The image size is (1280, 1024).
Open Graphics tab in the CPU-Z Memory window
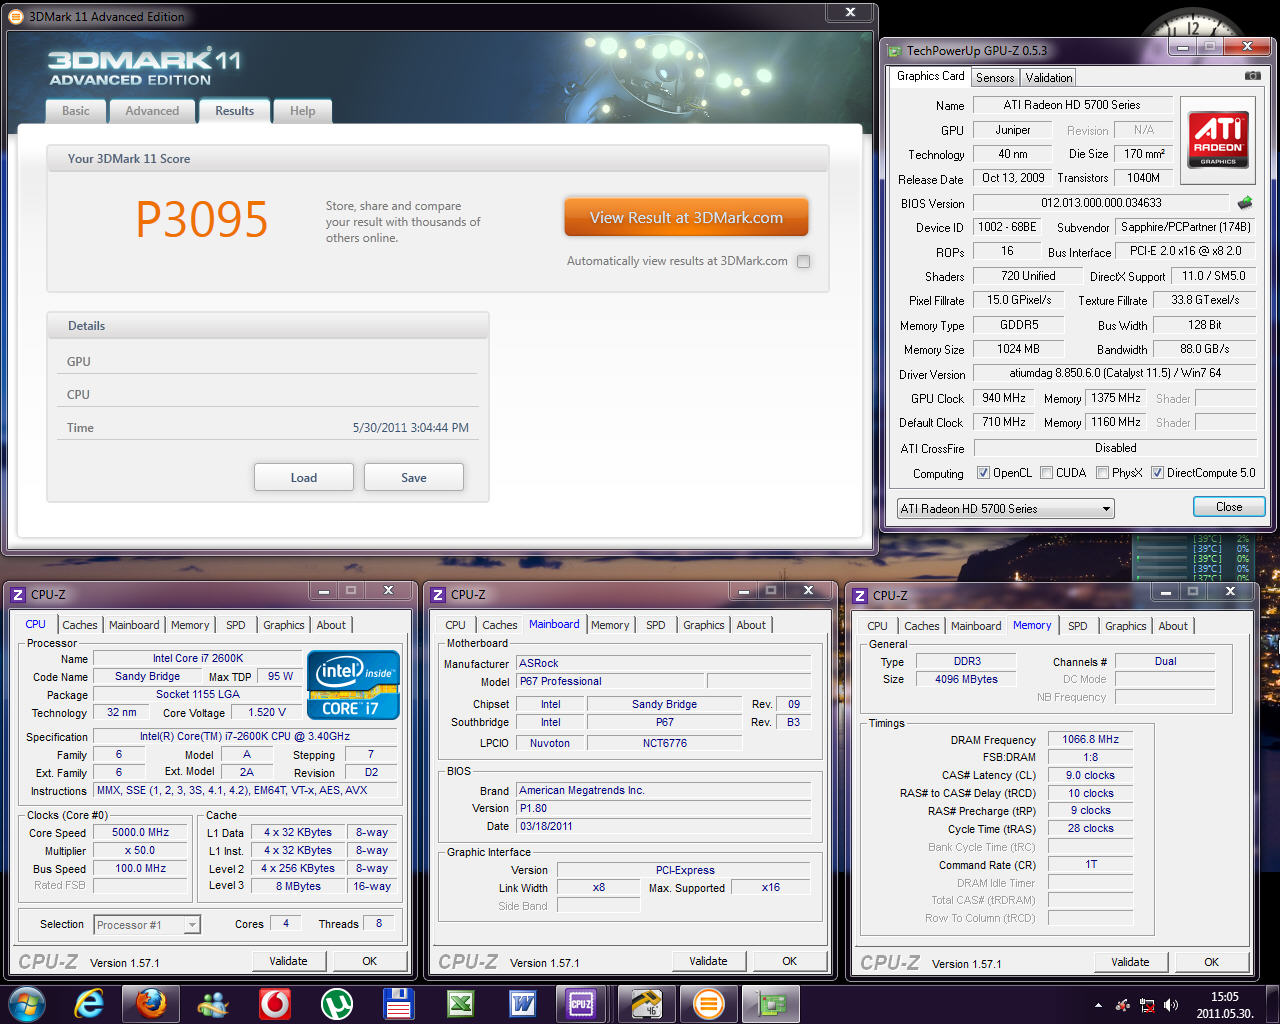[1125, 626]
